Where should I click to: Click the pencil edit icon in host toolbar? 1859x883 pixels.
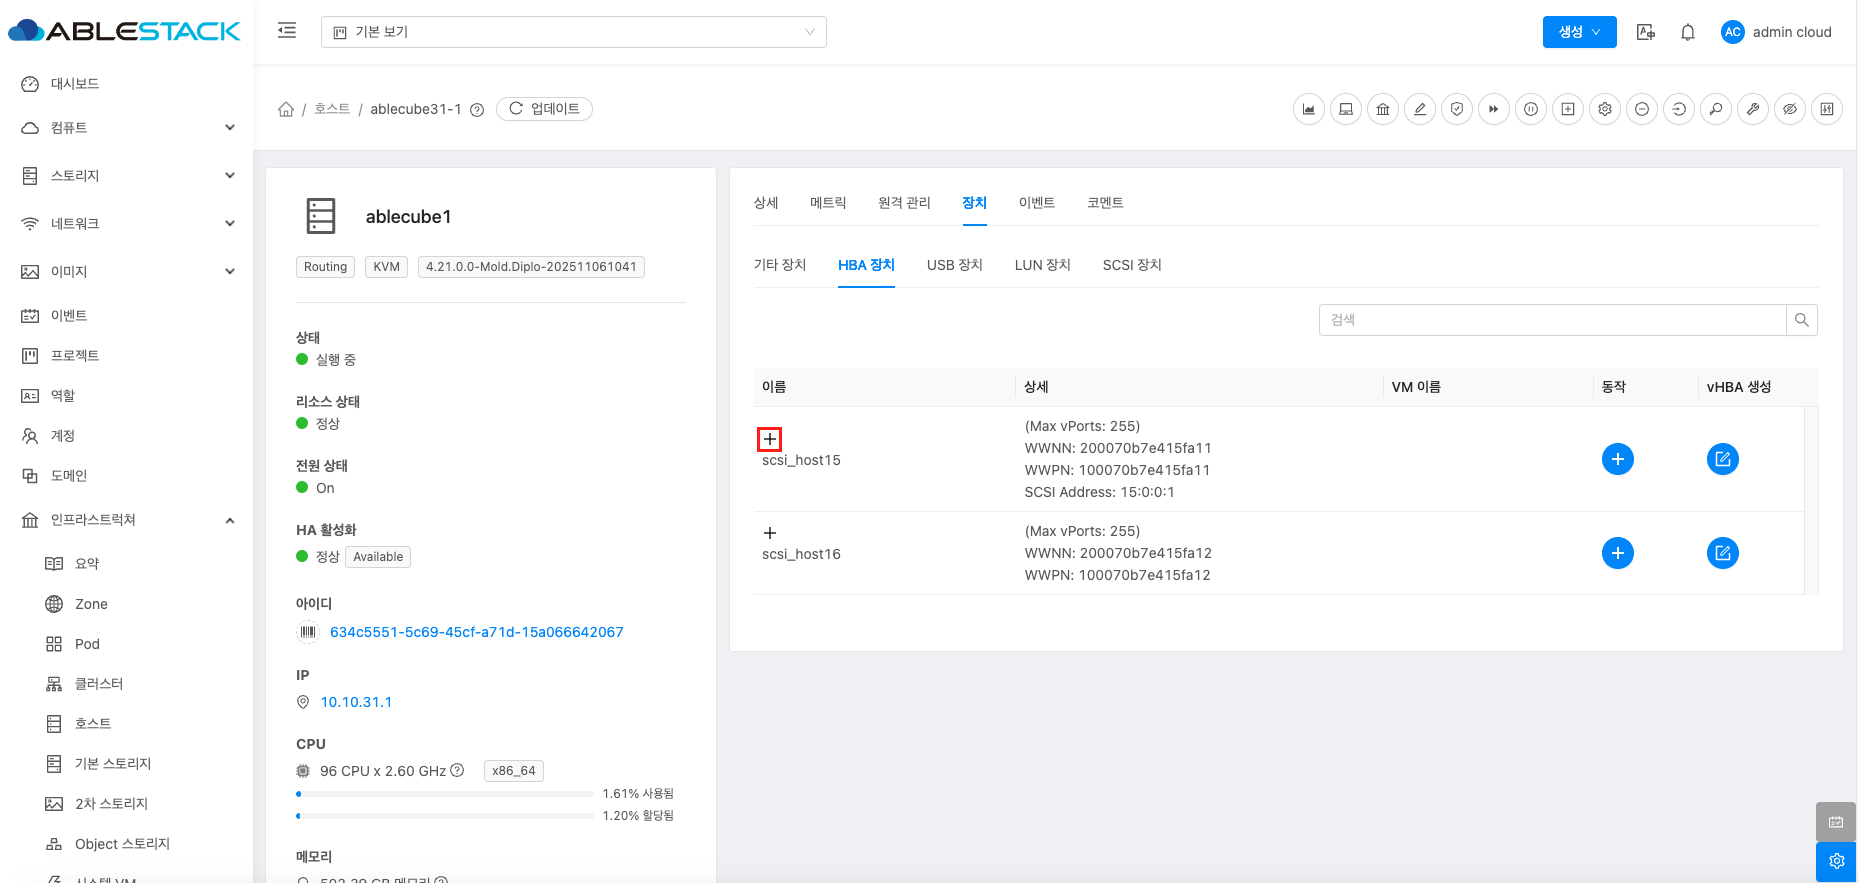click(x=1419, y=109)
